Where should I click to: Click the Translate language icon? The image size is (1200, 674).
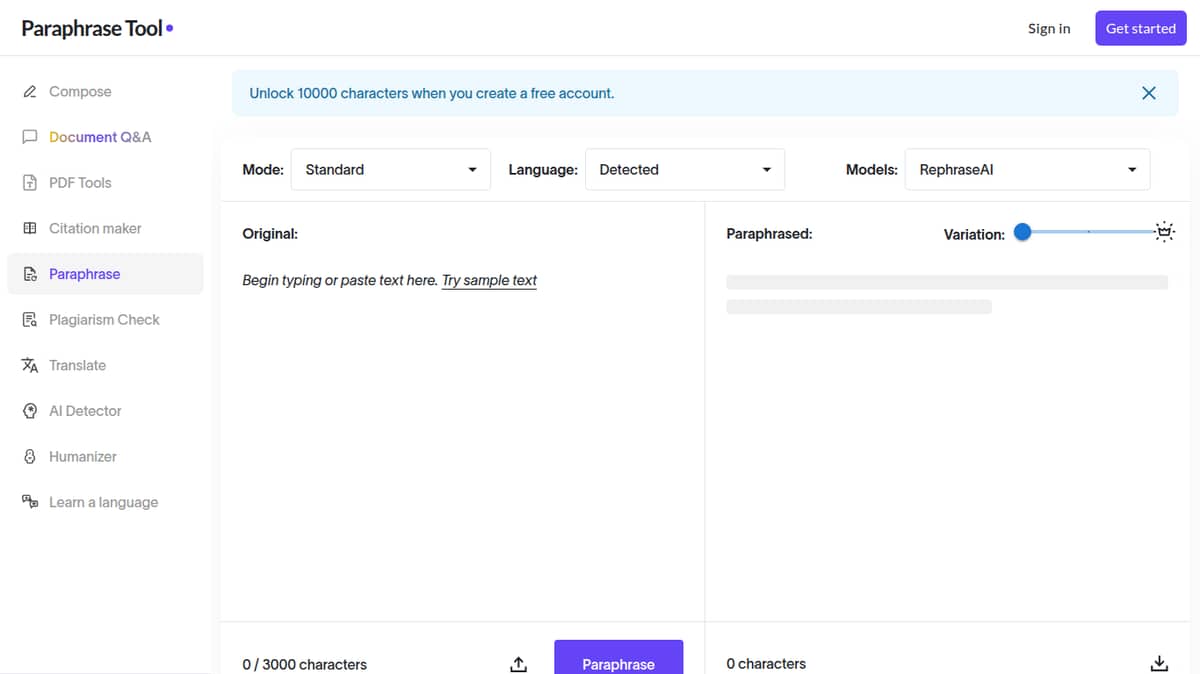(x=30, y=365)
